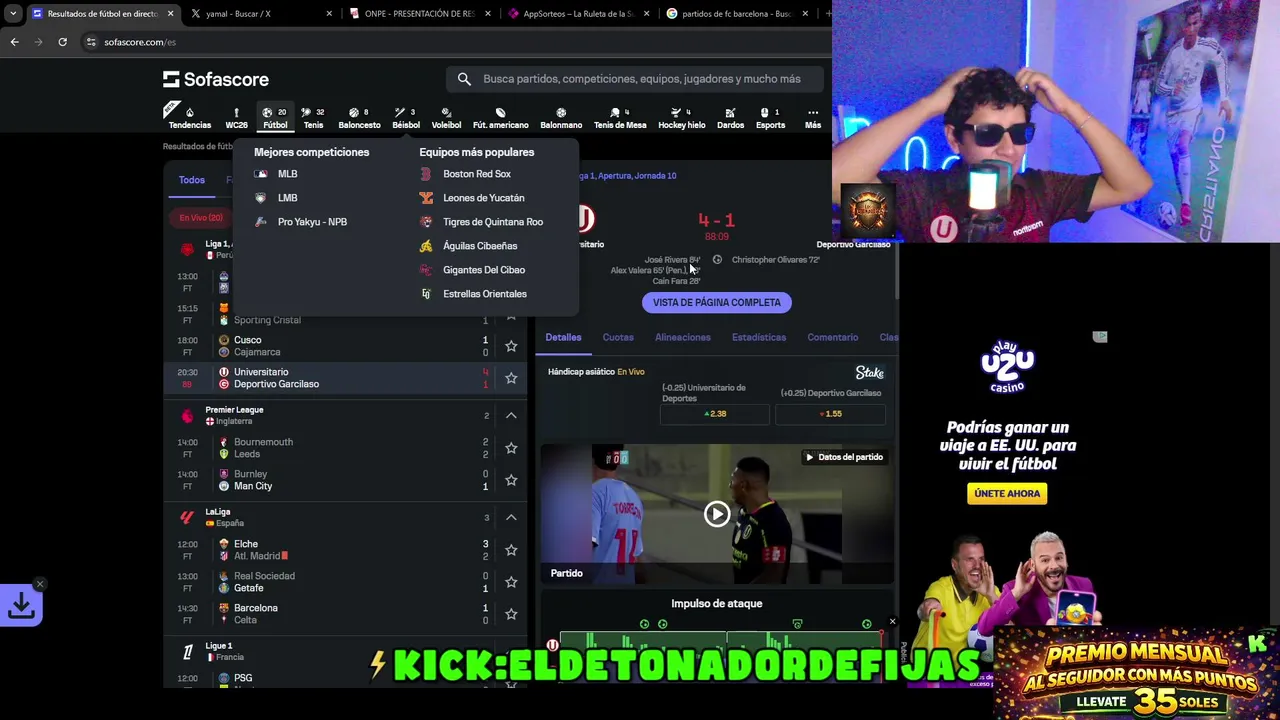
Task: Favorite the Cusco vs Cajamarca match
Action: click(x=511, y=346)
